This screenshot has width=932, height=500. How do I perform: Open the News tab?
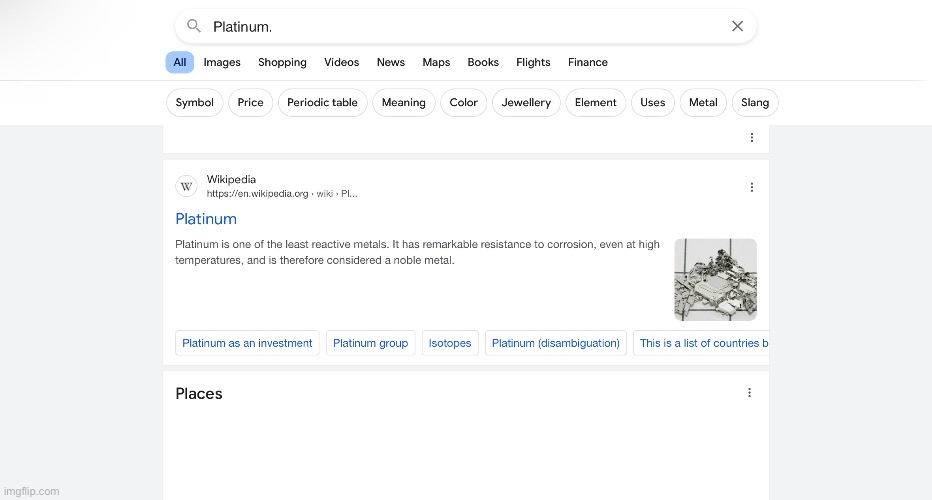coord(391,62)
